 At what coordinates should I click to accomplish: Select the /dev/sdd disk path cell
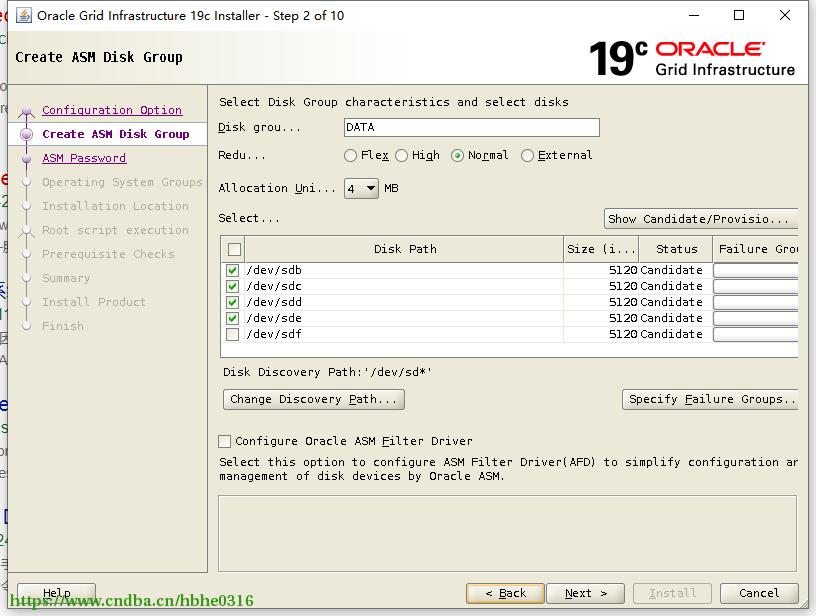coord(404,302)
